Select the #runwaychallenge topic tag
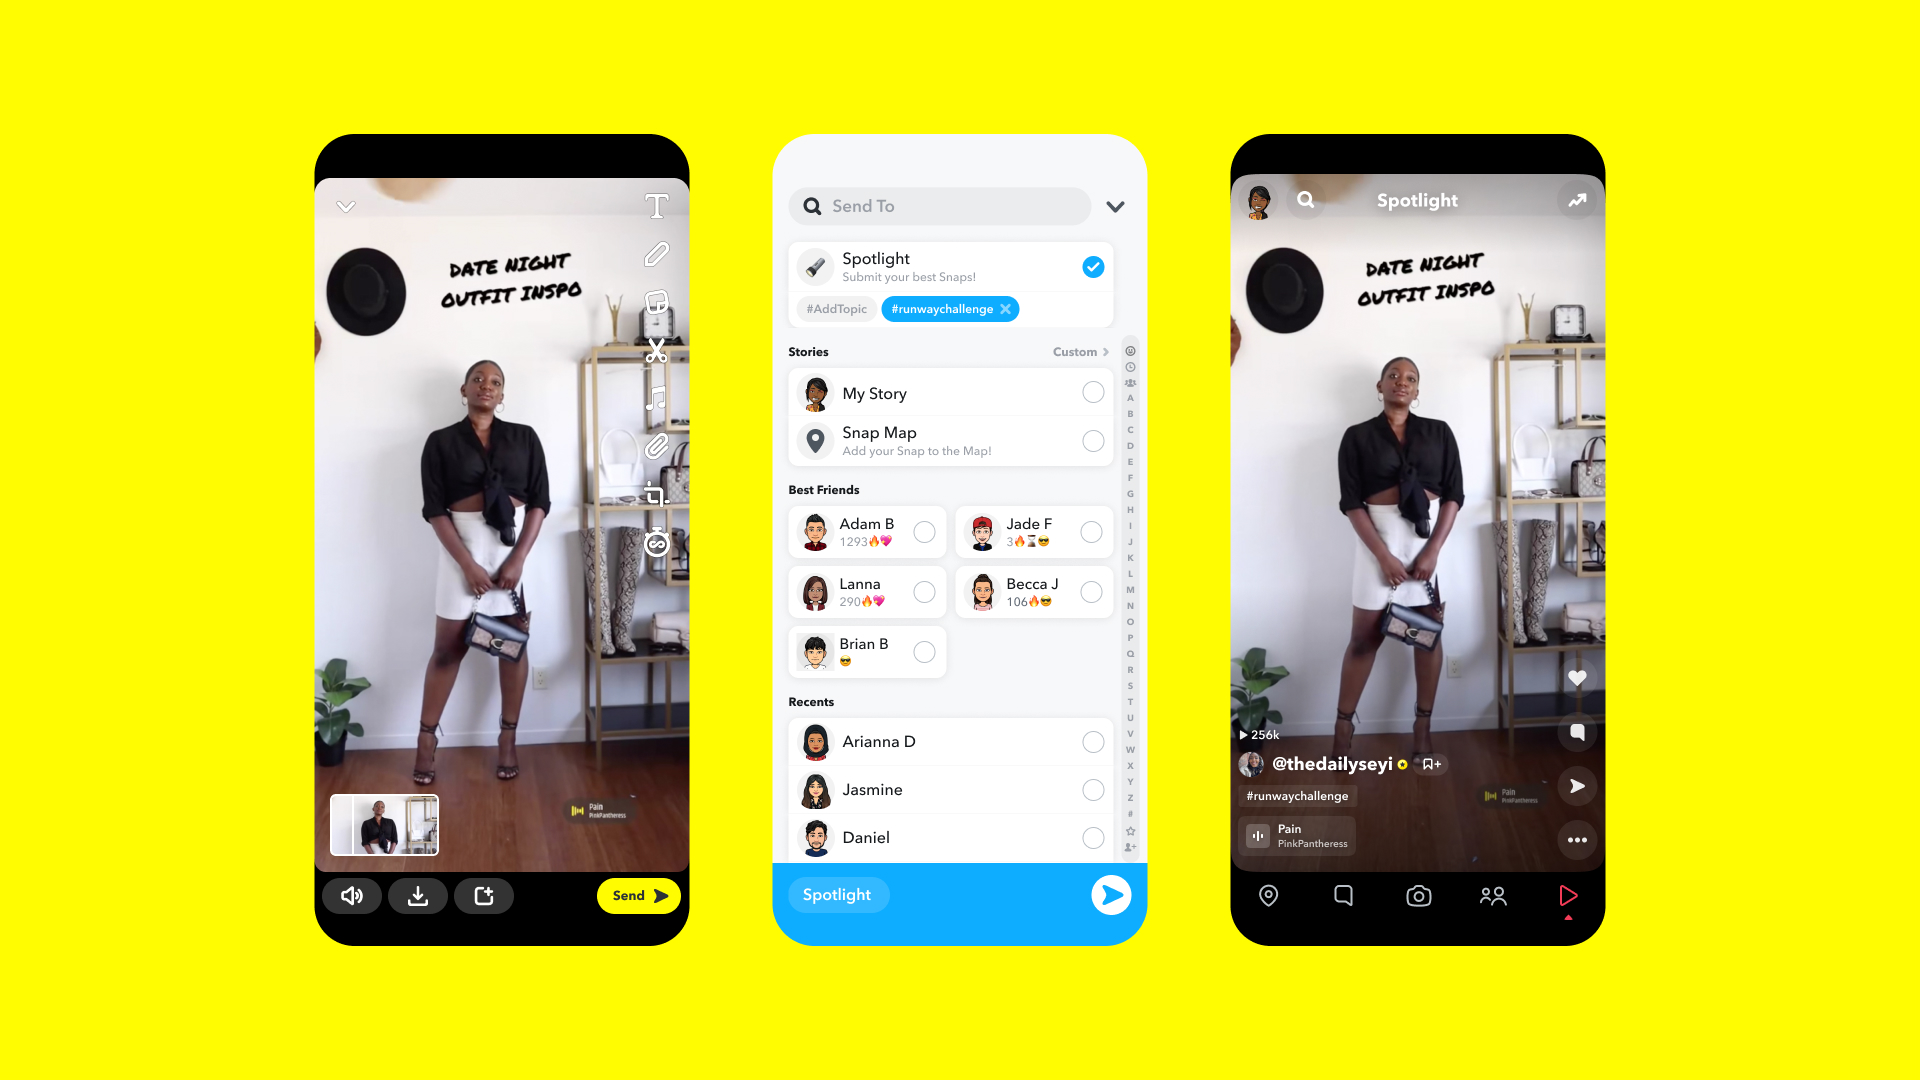 tap(940, 309)
